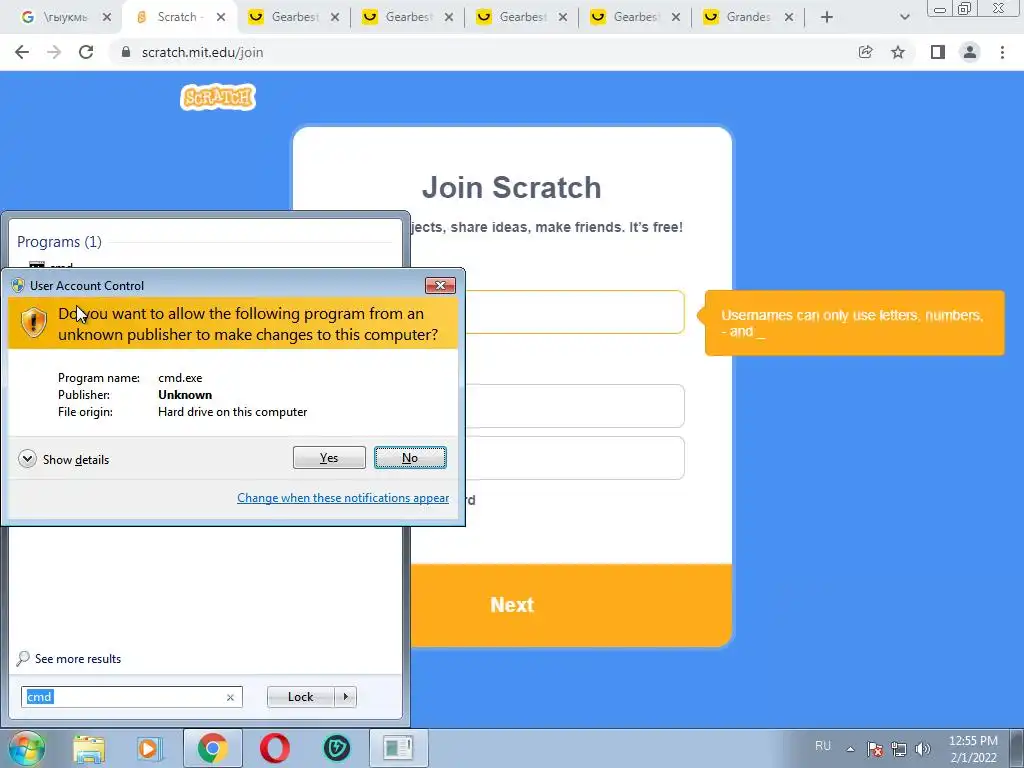Expand Show details in the UAC dialog
This screenshot has width=1024, height=768.
click(x=63, y=460)
